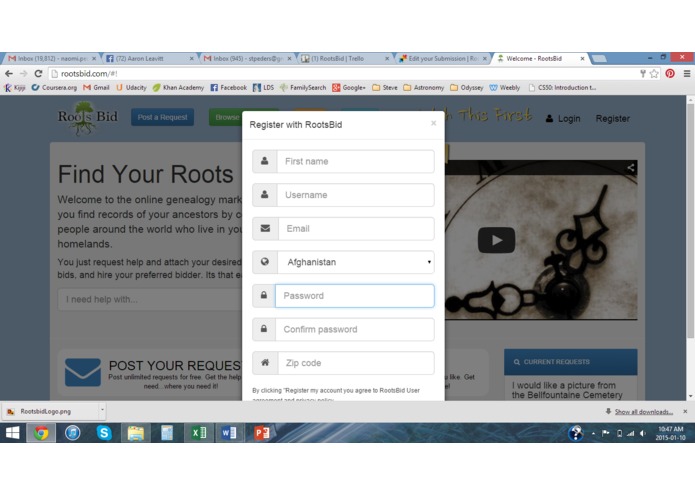
Task: Click the Chrome back arrow
Action: tap(9, 74)
